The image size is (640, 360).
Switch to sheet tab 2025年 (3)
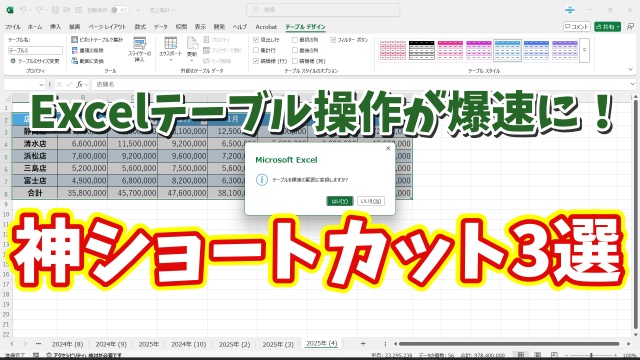278,344
